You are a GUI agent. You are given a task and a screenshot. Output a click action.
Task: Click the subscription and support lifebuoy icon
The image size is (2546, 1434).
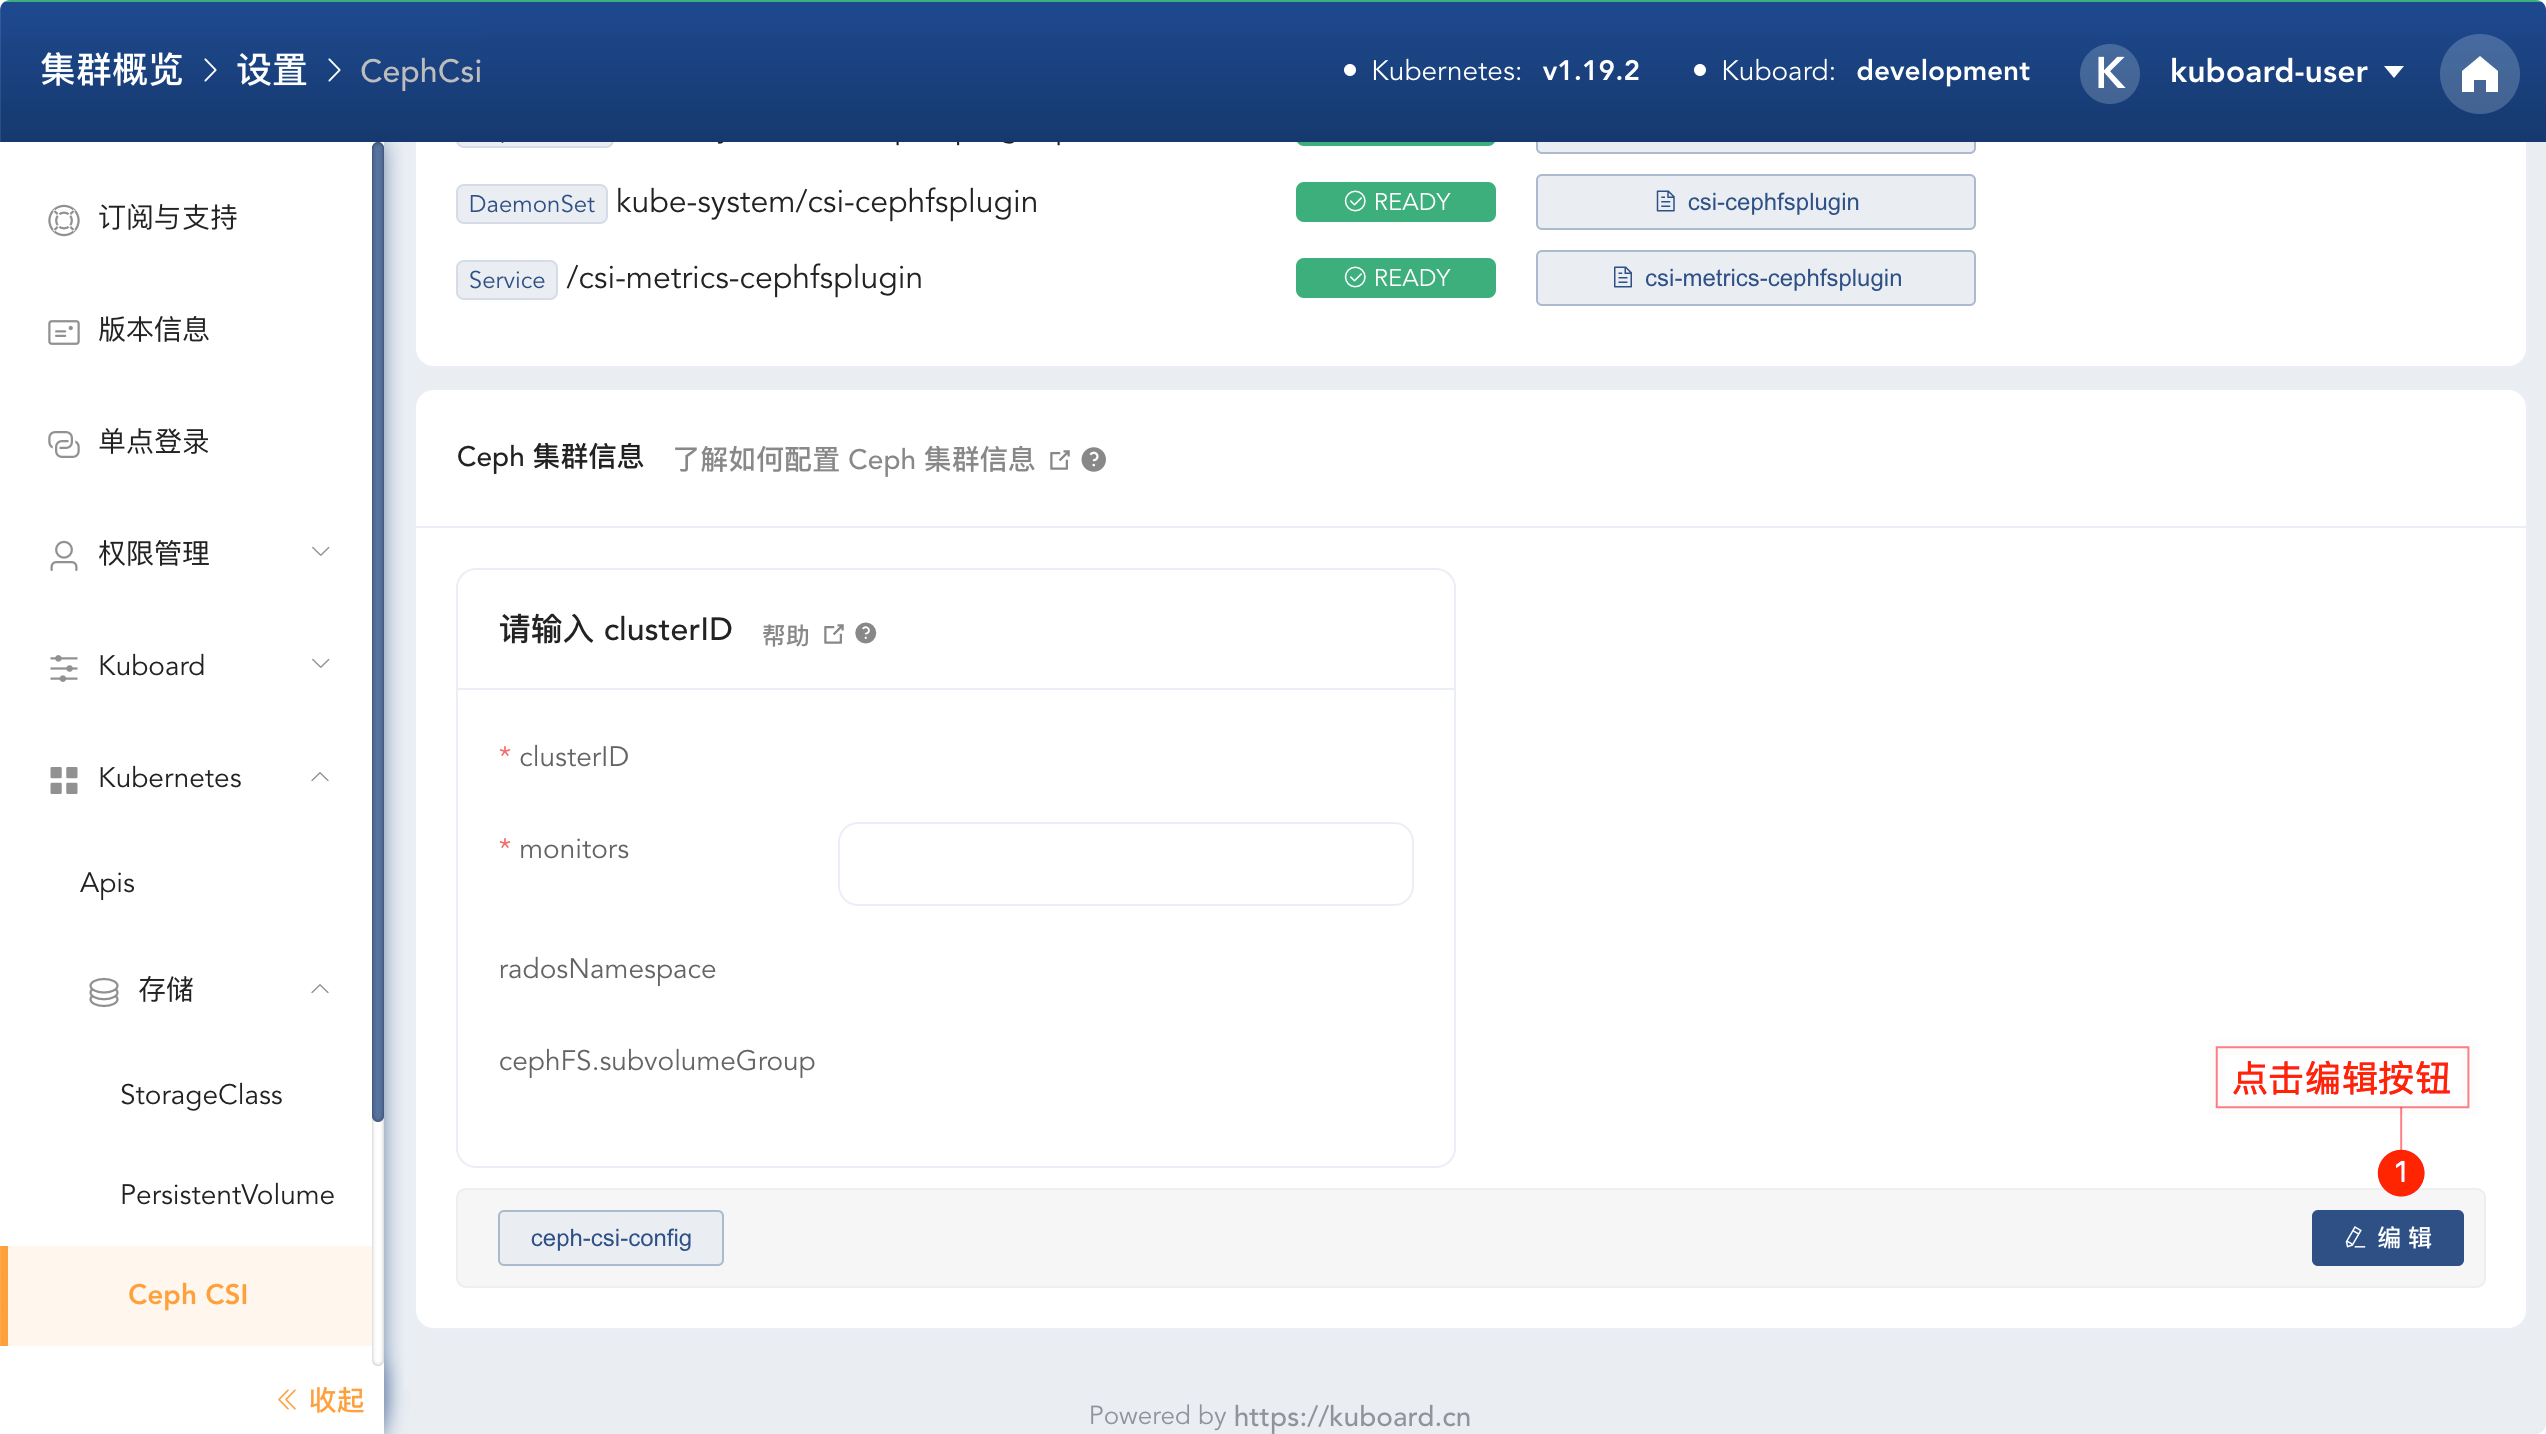[x=63, y=219]
